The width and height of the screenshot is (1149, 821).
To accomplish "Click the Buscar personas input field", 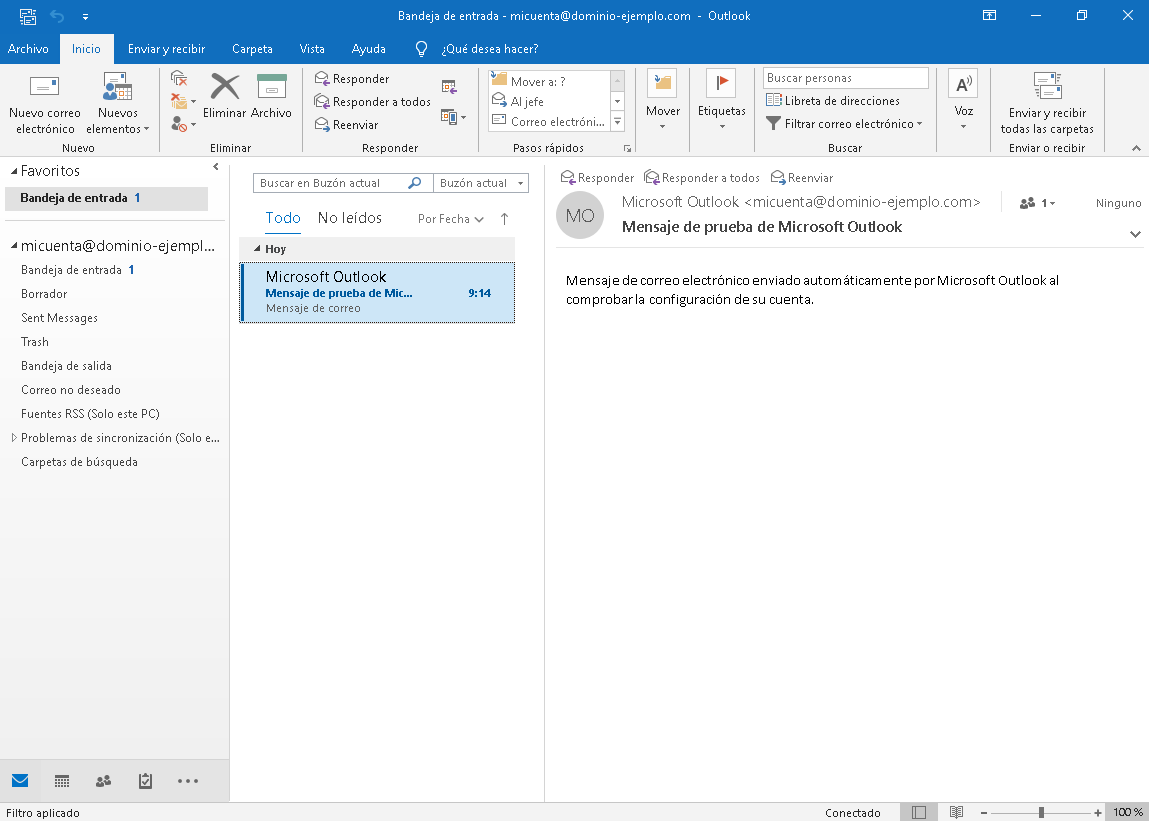I will tap(845, 78).
